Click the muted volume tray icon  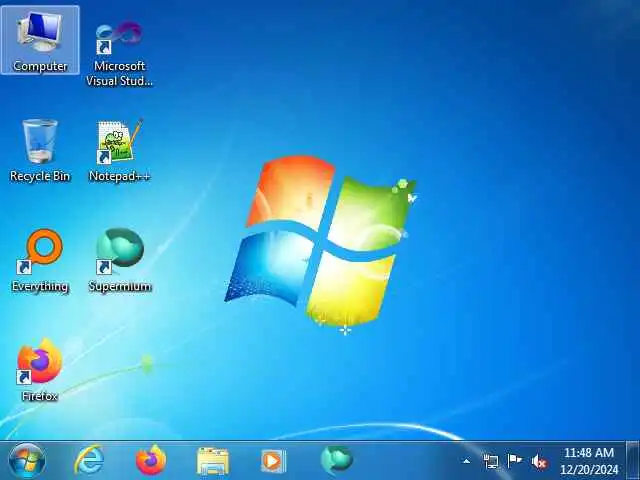click(x=539, y=462)
